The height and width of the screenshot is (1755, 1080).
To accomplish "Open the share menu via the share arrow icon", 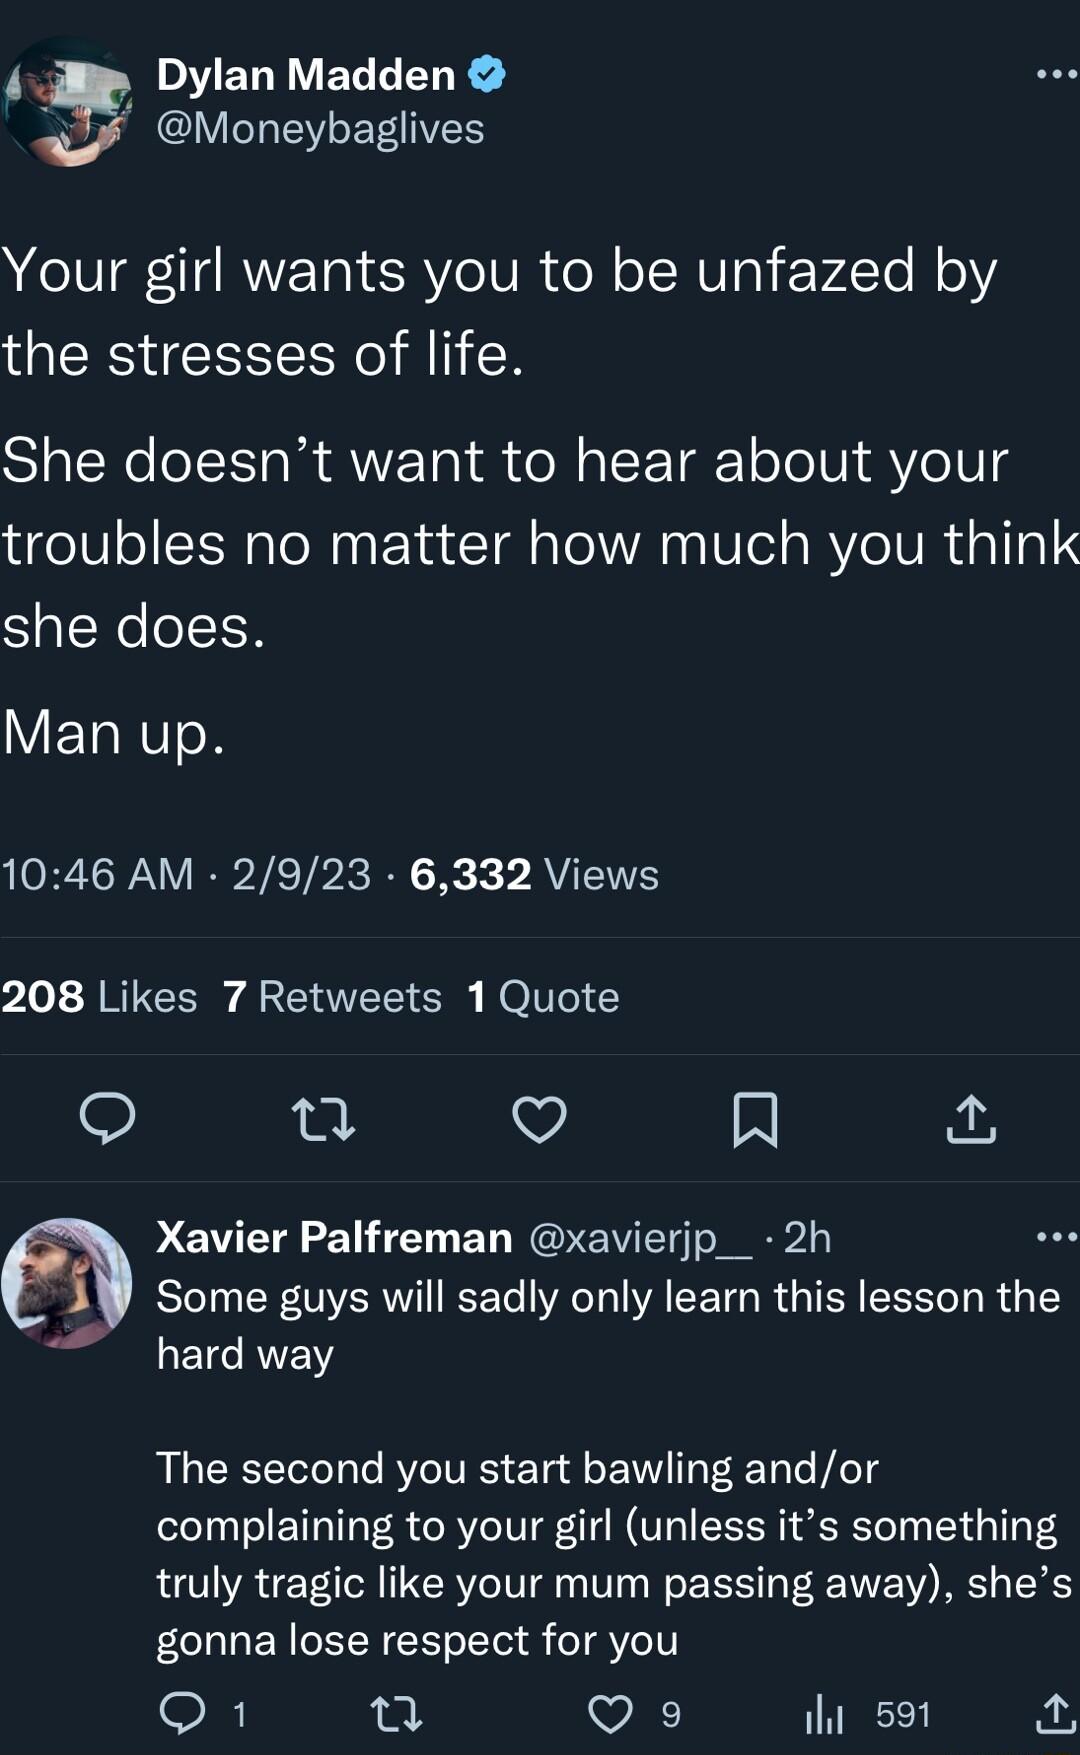I will tap(973, 1120).
